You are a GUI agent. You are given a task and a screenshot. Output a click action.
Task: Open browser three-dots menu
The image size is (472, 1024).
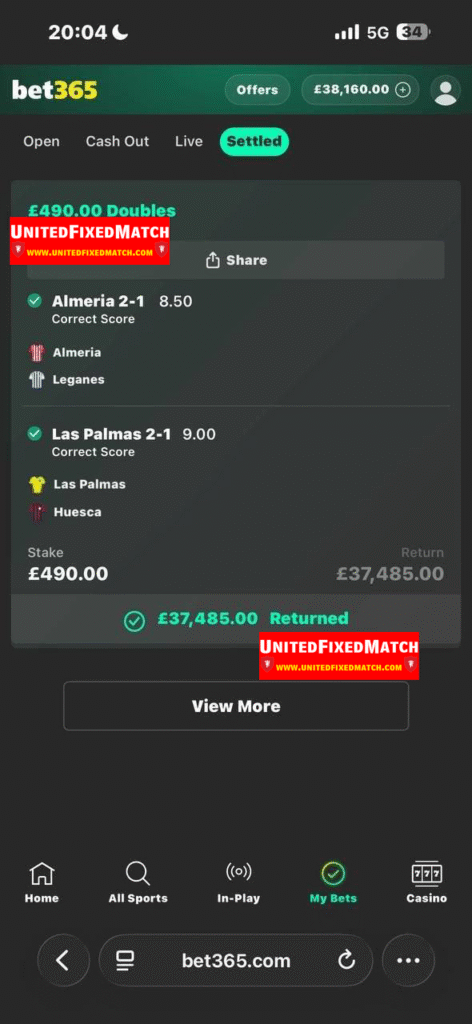[x=408, y=960]
